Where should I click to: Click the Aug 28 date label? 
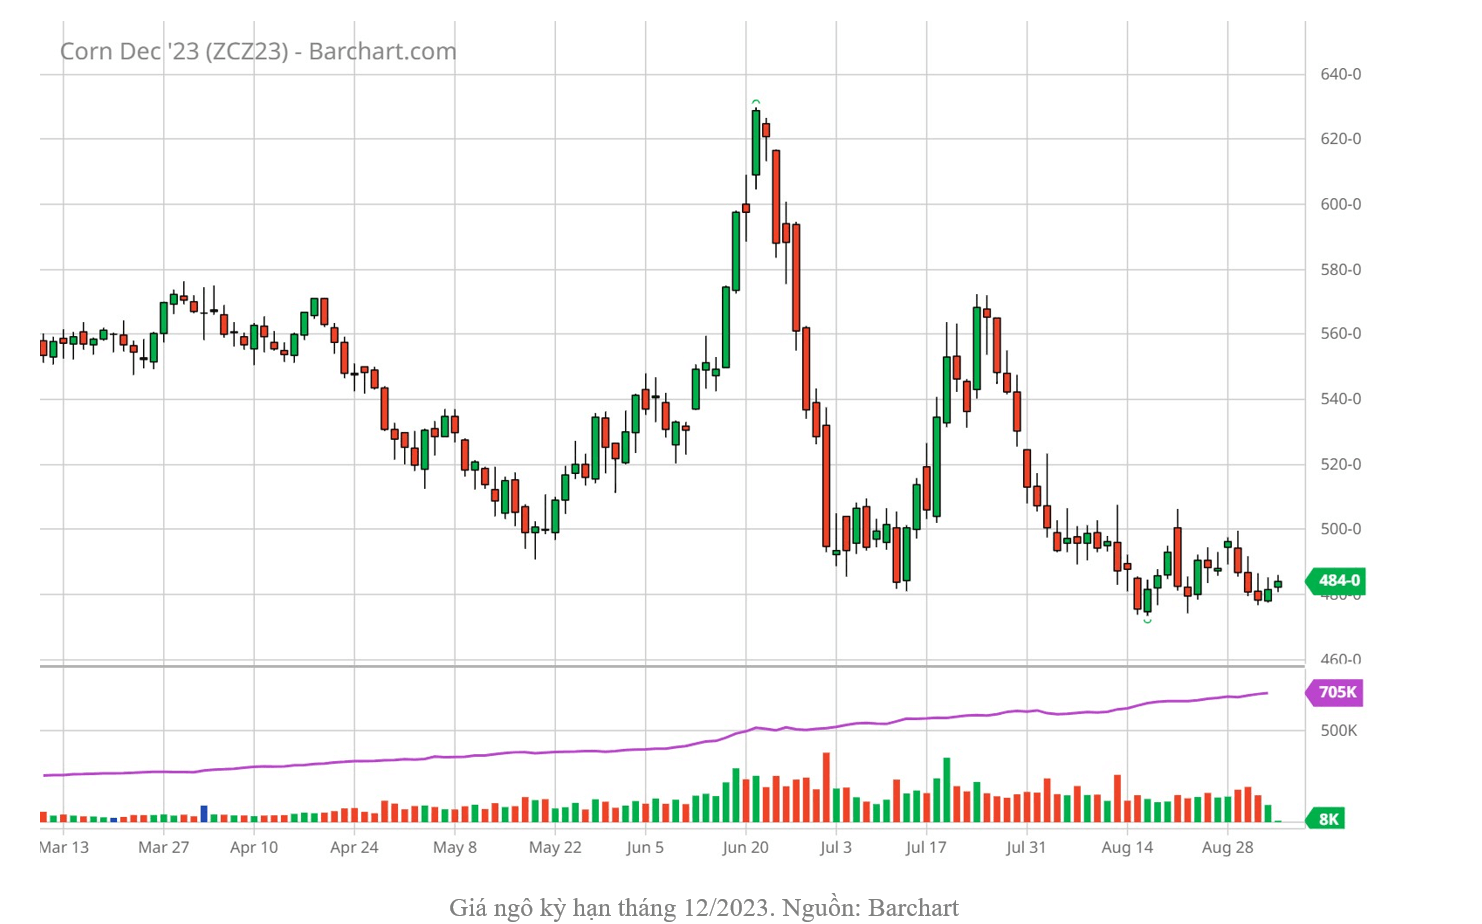coord(1227,847)
